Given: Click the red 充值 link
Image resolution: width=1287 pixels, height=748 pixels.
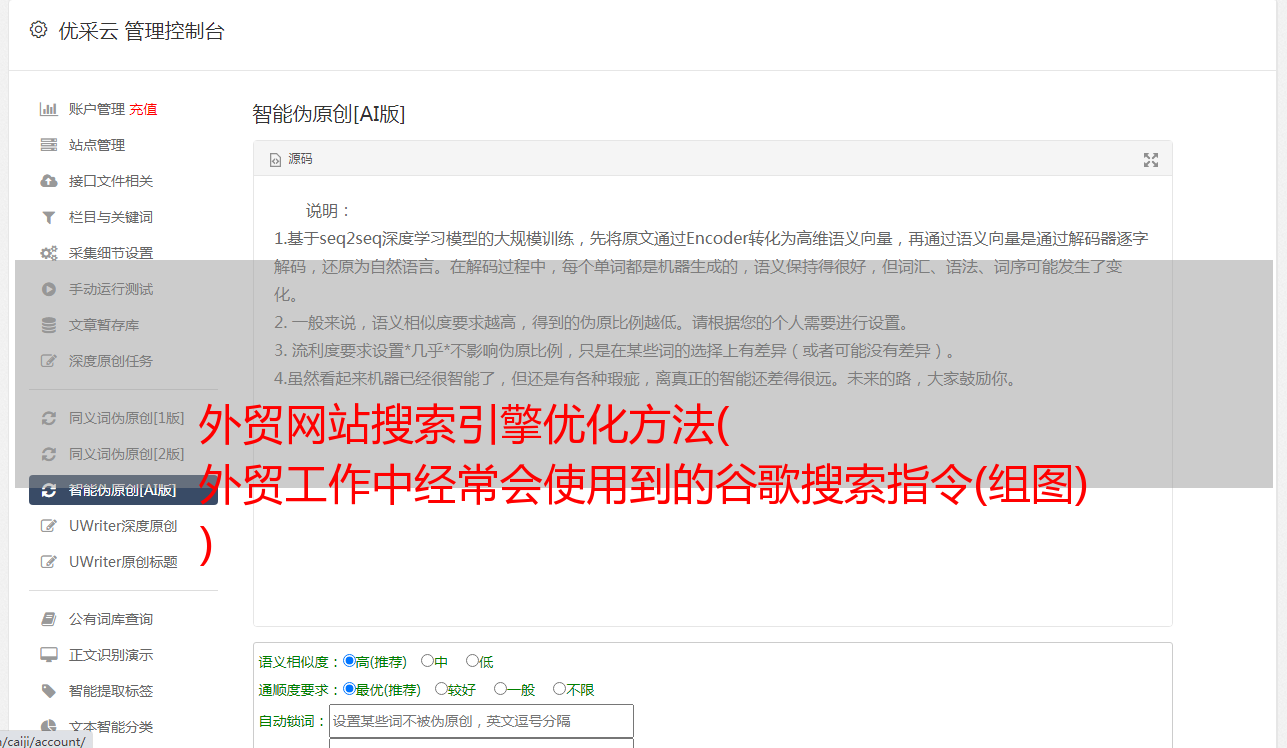Looking at the screenshot, I should point(143,109).
